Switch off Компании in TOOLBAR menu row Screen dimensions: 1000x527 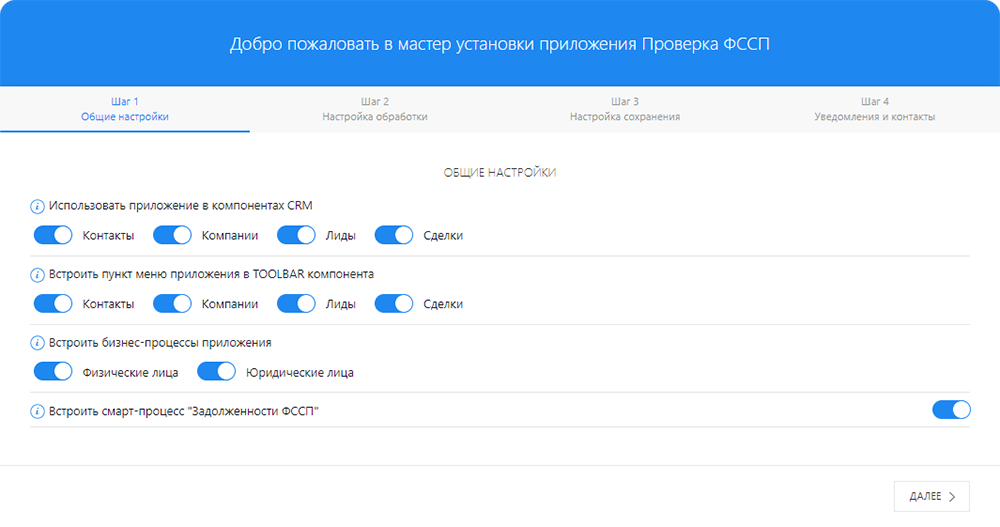coord(172,303)
